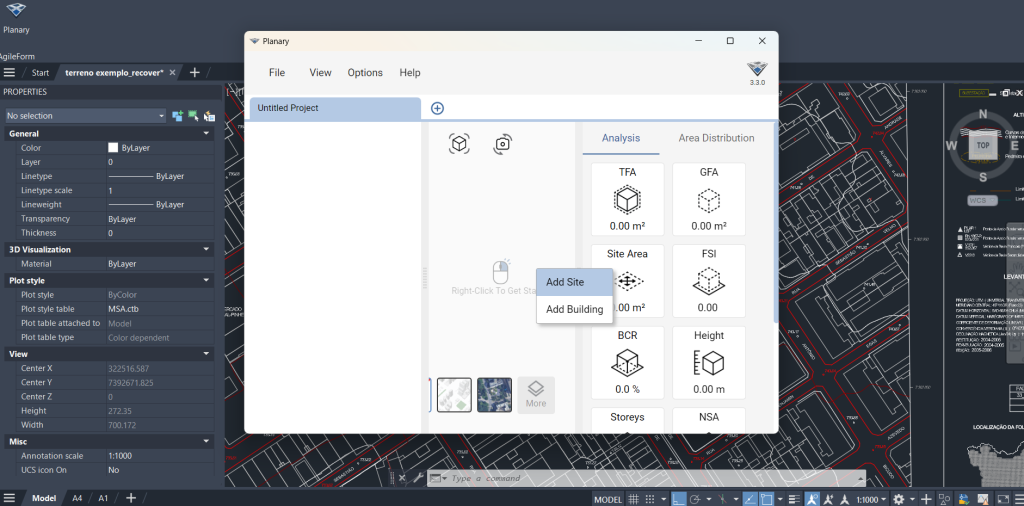Click the workspace switching gear icon
Screen dimensions: 1024x506
pyautogui.click(x=899, y=499)
